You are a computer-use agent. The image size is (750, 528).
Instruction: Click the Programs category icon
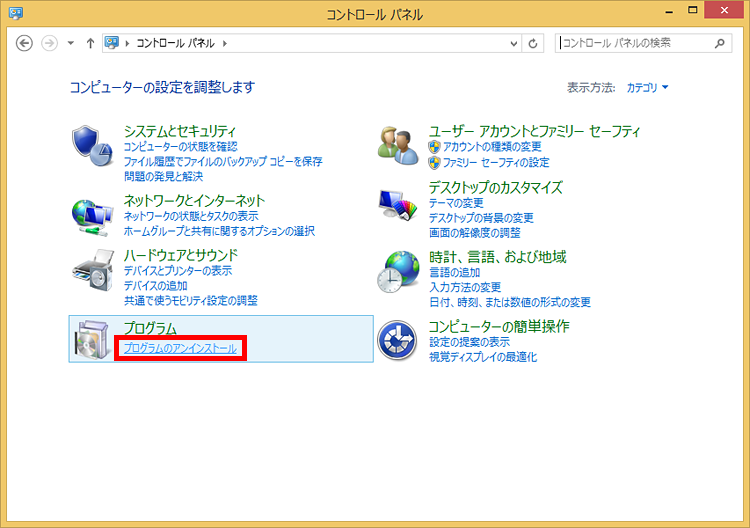click(94, 340)
